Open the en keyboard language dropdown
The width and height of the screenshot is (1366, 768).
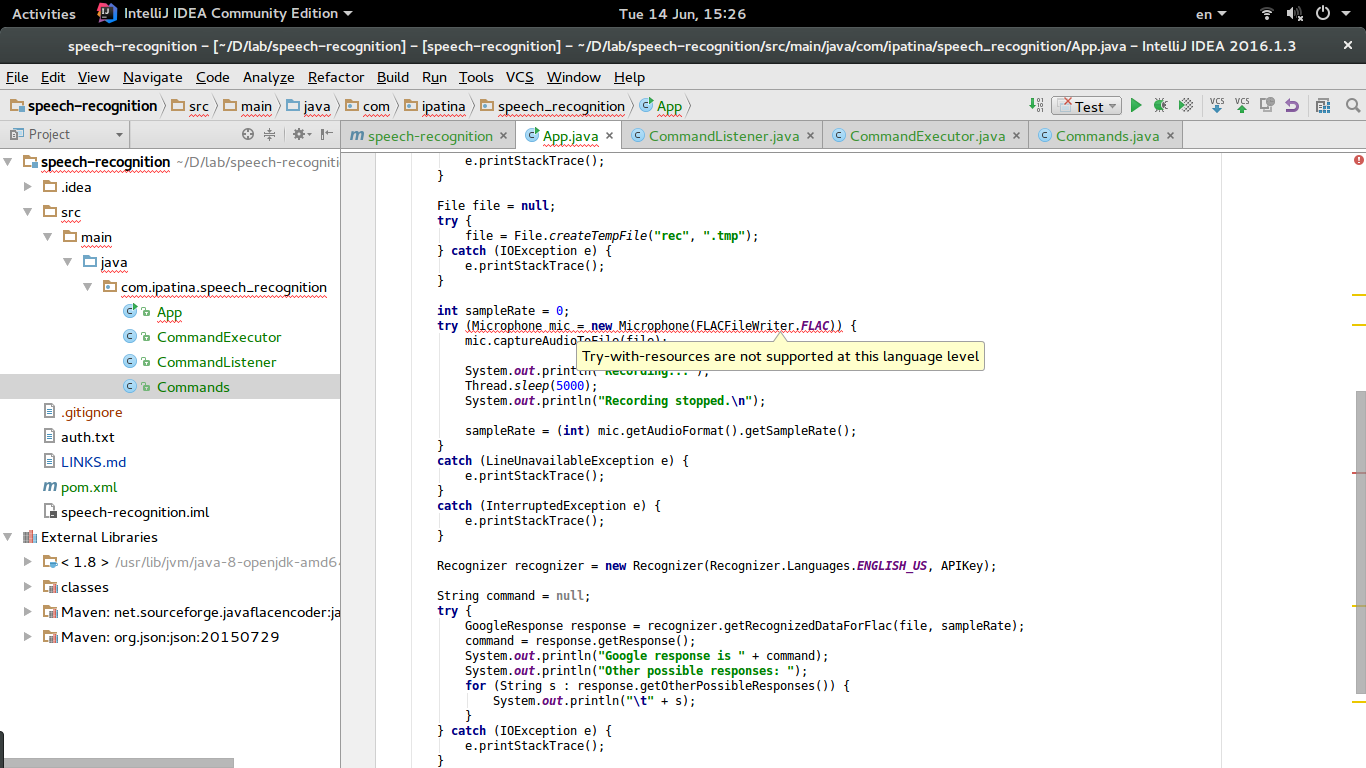[1210, 14]
